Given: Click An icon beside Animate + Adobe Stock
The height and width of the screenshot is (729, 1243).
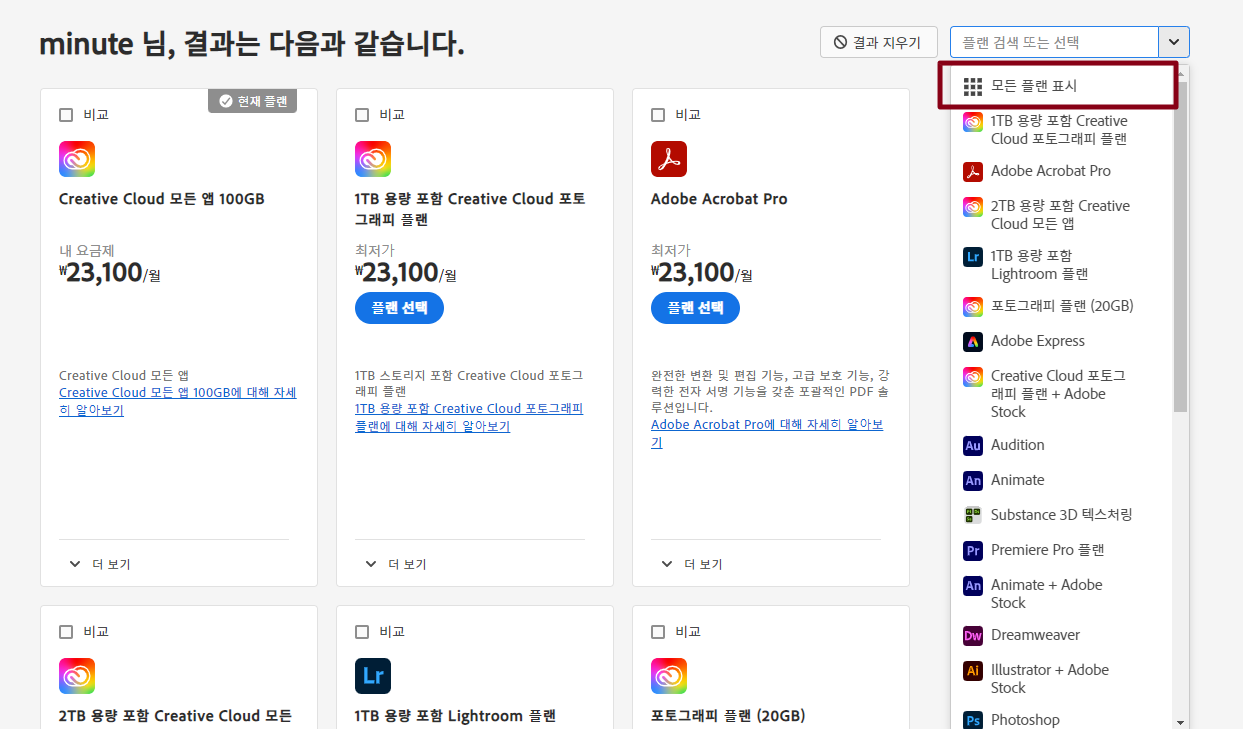Looking at the screenshot, I should 973,586.
